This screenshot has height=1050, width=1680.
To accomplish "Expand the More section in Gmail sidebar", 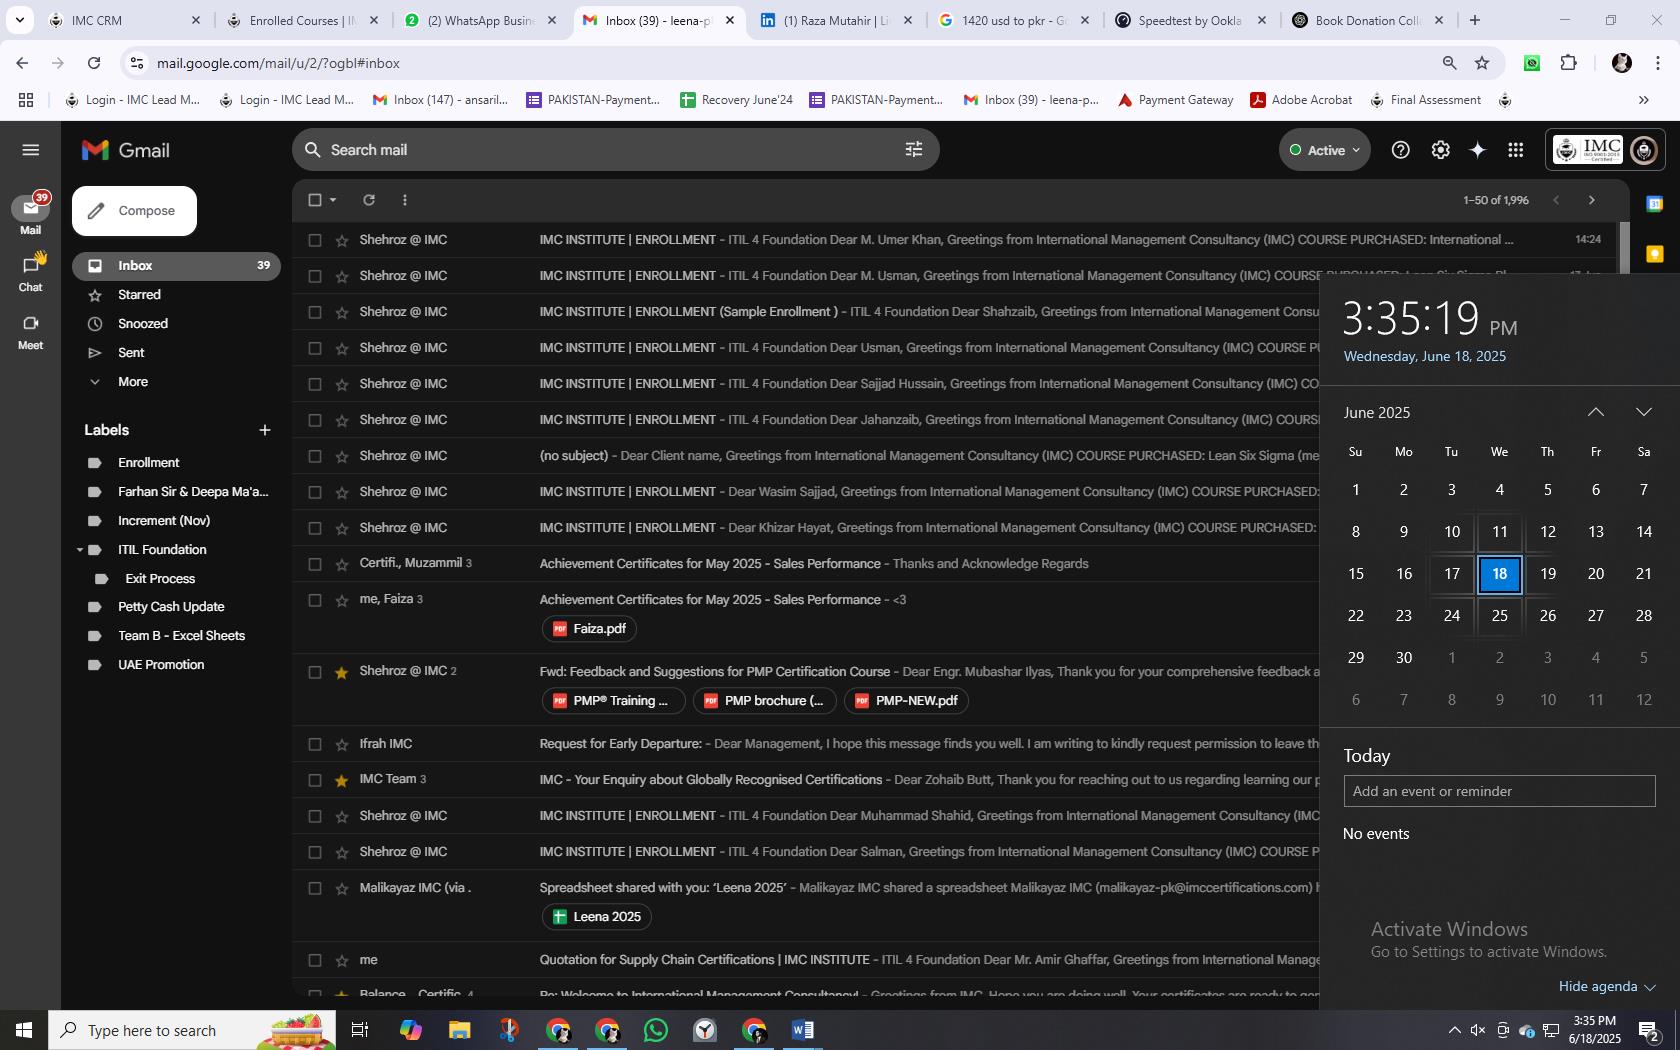I will point(133,382).
